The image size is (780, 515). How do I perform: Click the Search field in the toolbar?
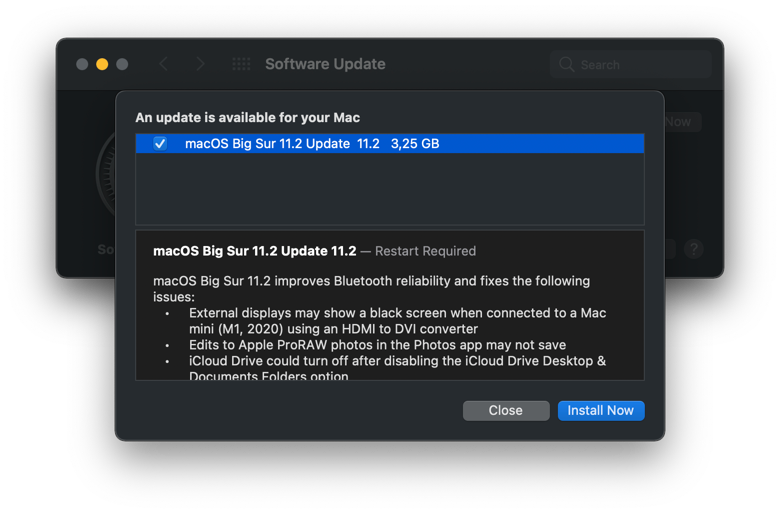[640, 65]
